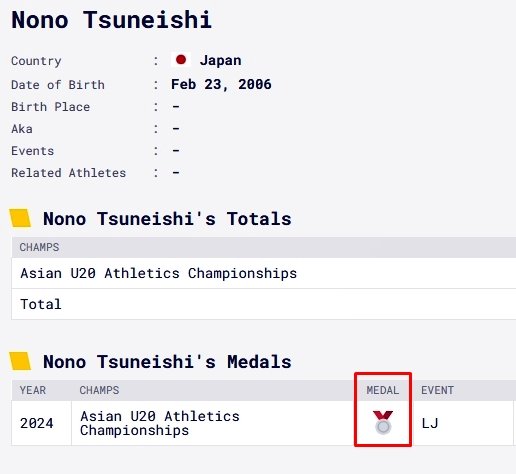516x474 pixels.
Task: Click the Total row in Totals table
Action: pos(264,304)
